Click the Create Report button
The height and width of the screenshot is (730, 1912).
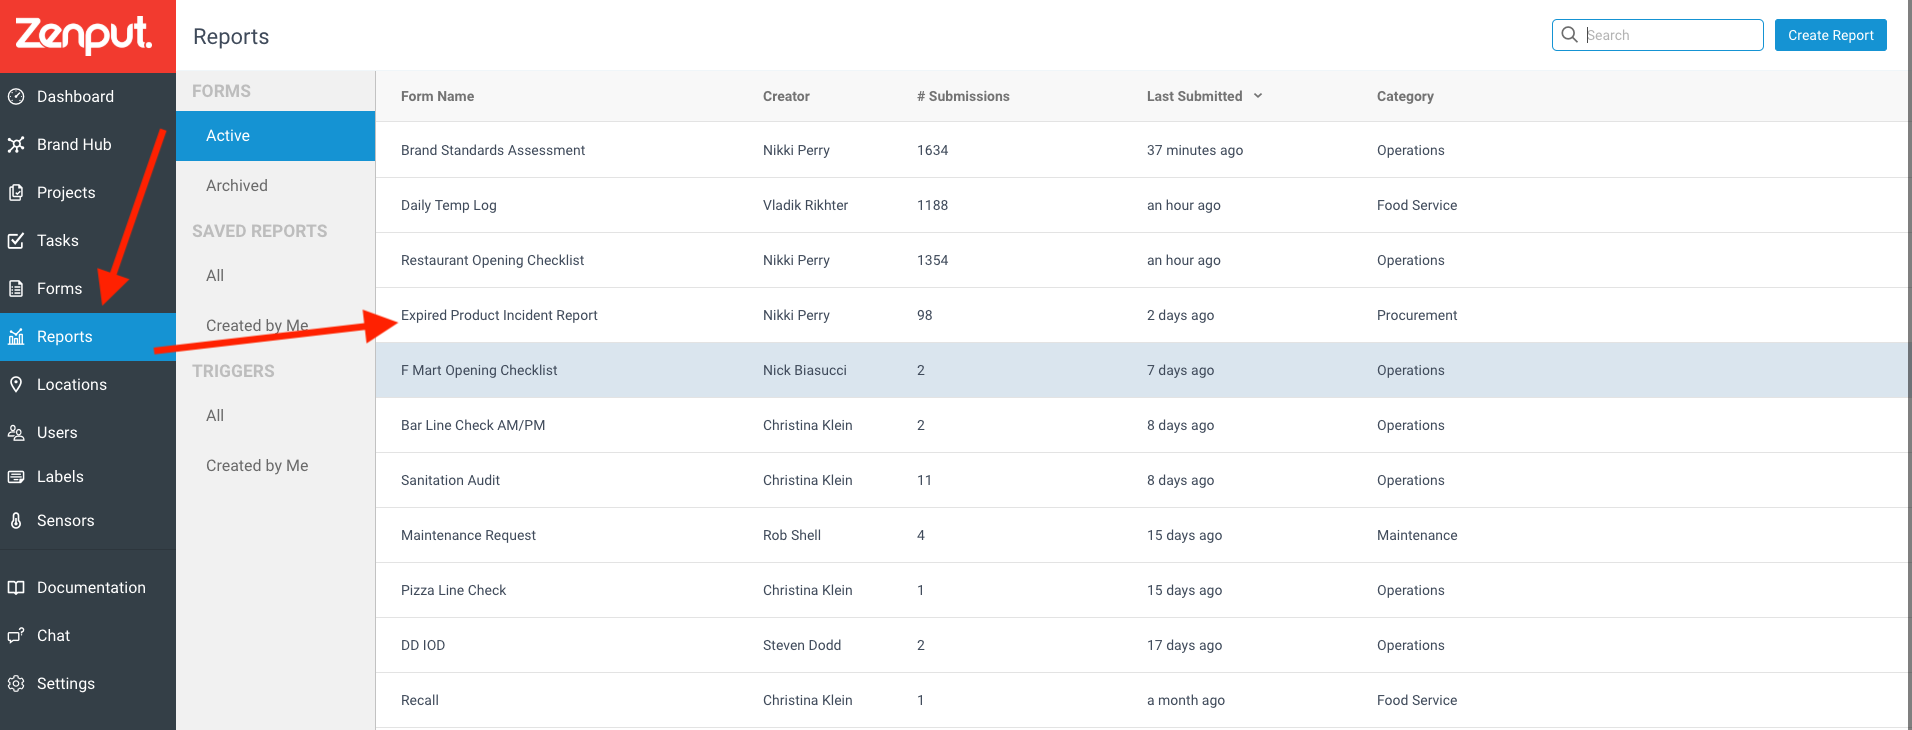coord(1831,35)
